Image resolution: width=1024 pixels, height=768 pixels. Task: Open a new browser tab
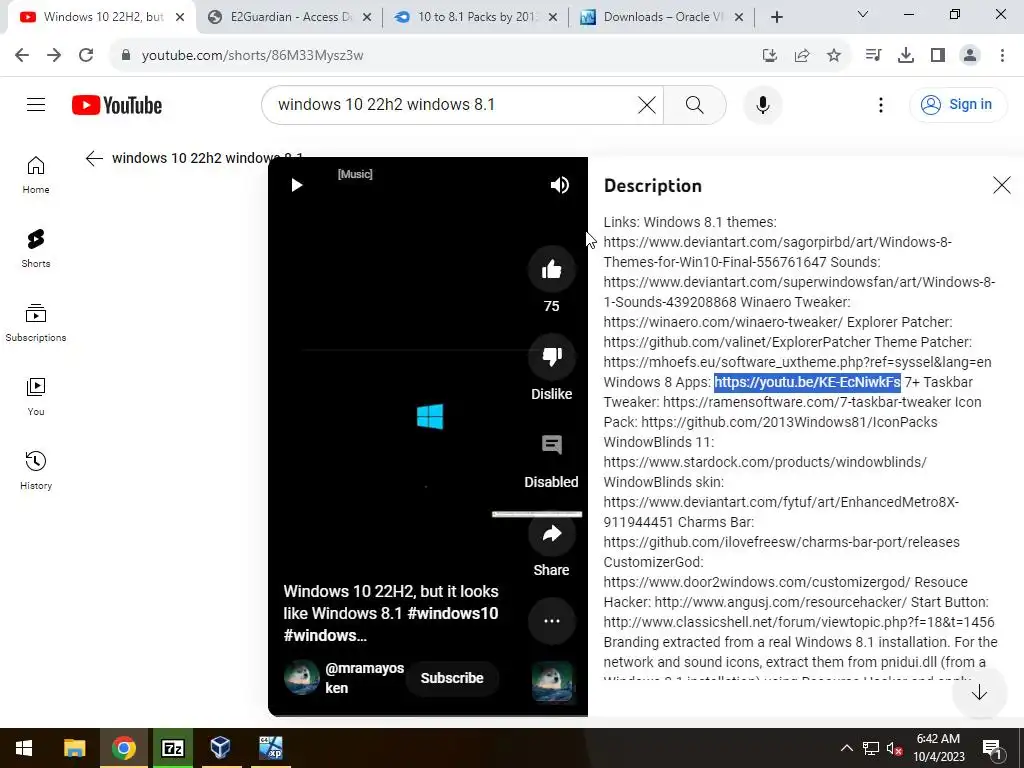click(x=776, y=17)
